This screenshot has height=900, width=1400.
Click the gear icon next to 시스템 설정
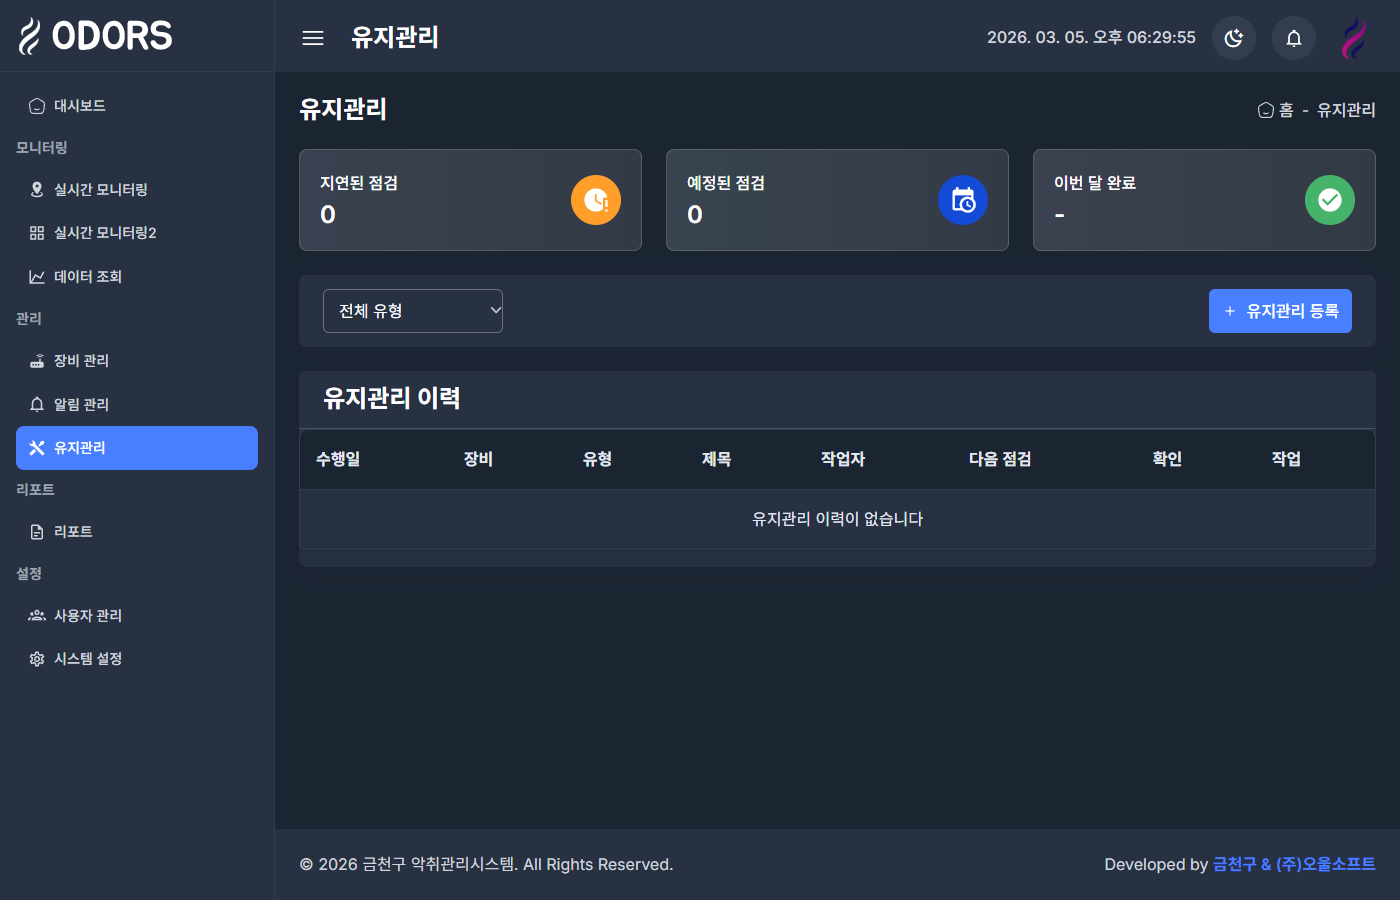pyautogui.click(x=37, y=658)
